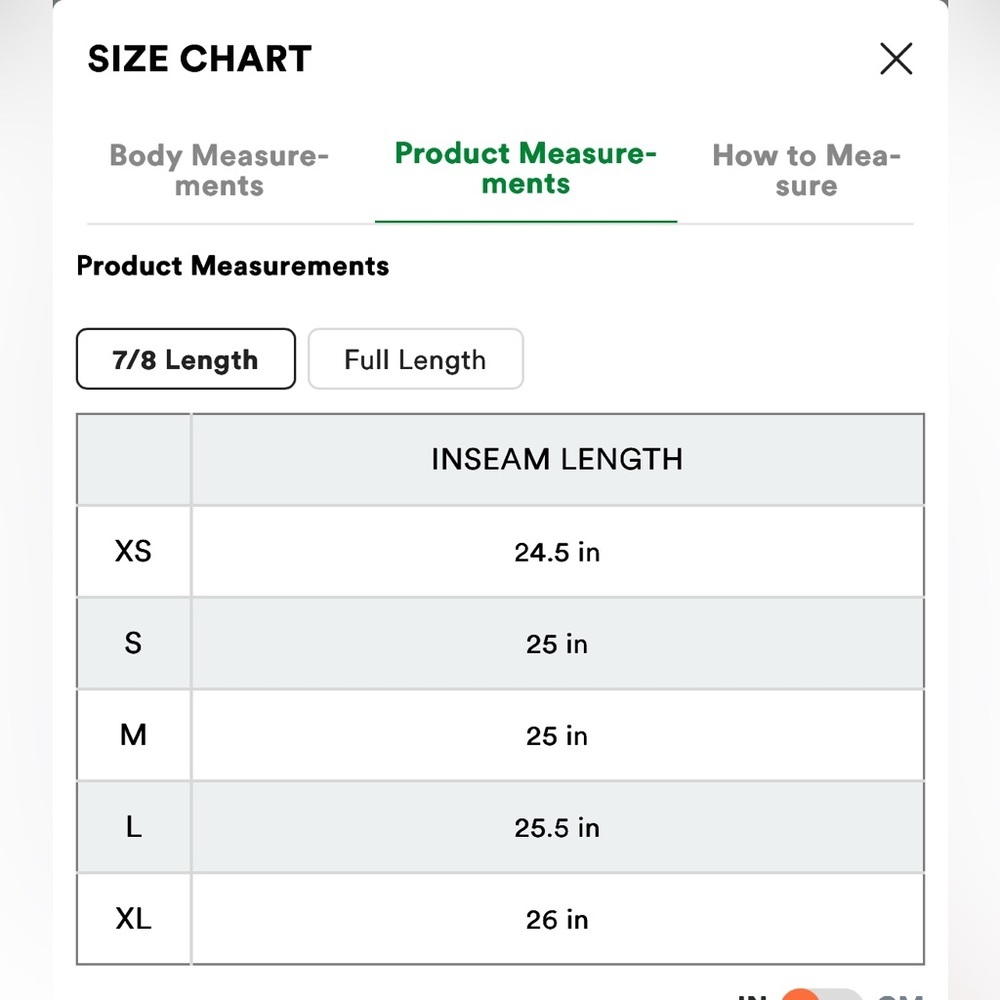Screen dimensions: 1000x1000
Task: Click the INSEAM LENGTH column header
Action: 557,459
